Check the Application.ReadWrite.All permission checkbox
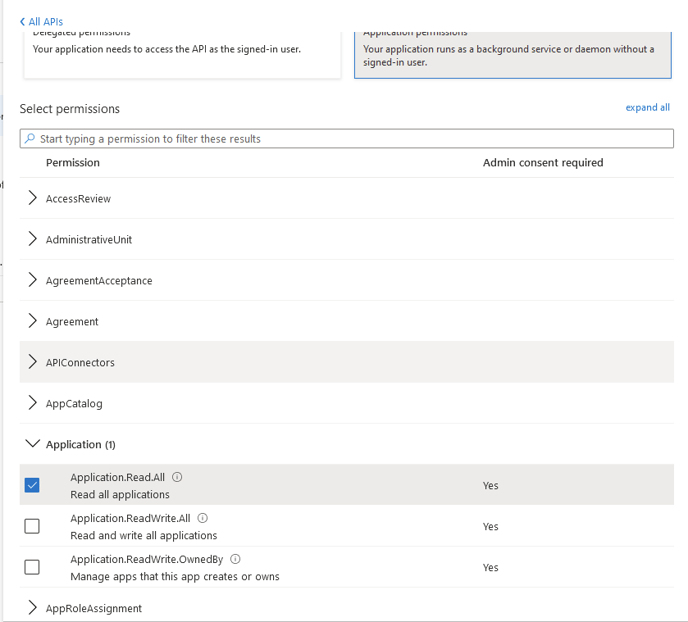Image resolution: width=688 pixels, height=622 pixels. [32, 526]
